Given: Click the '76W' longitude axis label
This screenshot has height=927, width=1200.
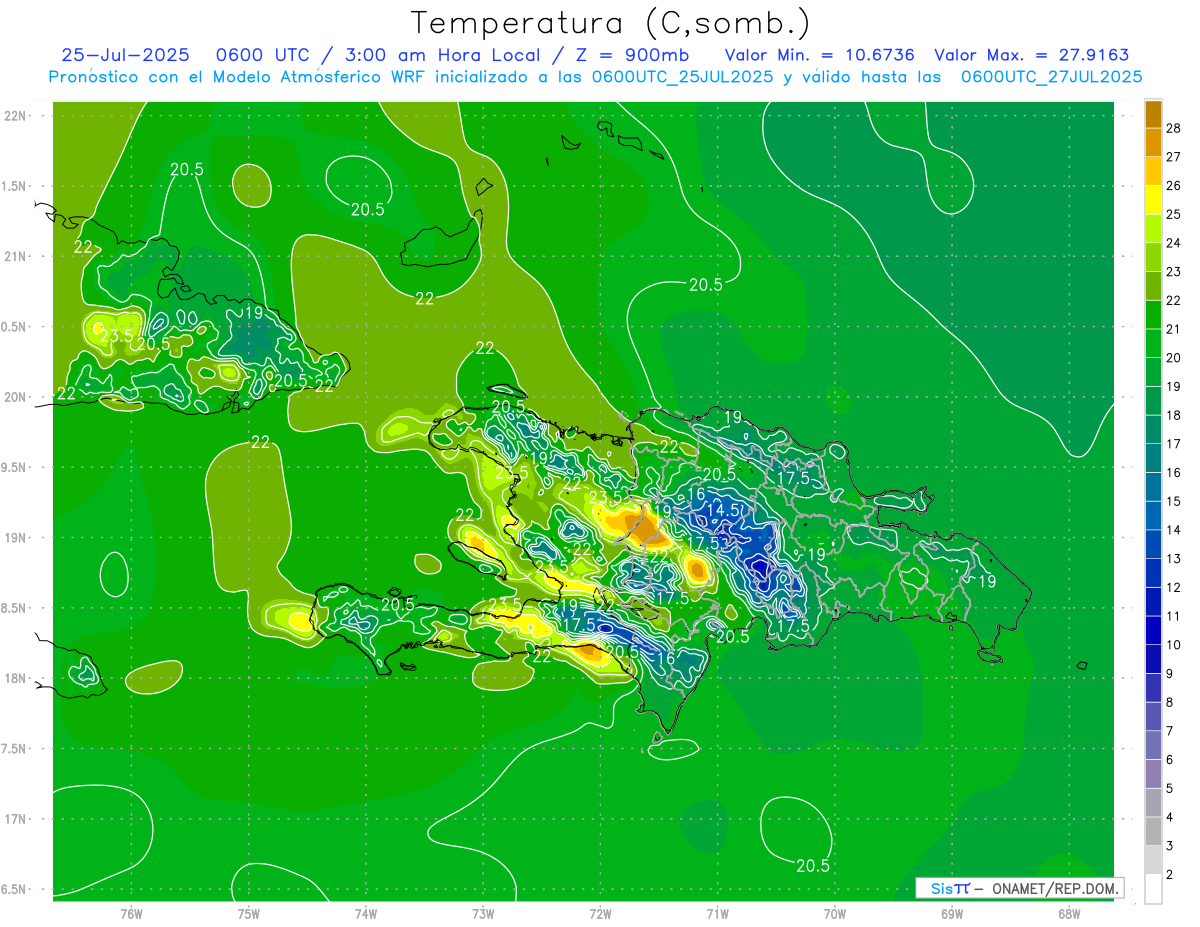Looking at the screenshot, I should (131, 913).
